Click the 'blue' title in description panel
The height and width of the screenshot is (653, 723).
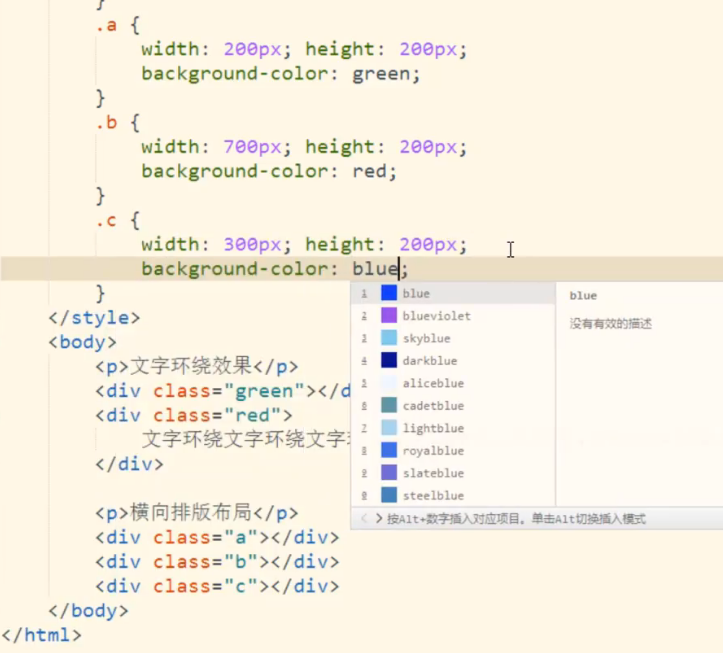583,296
